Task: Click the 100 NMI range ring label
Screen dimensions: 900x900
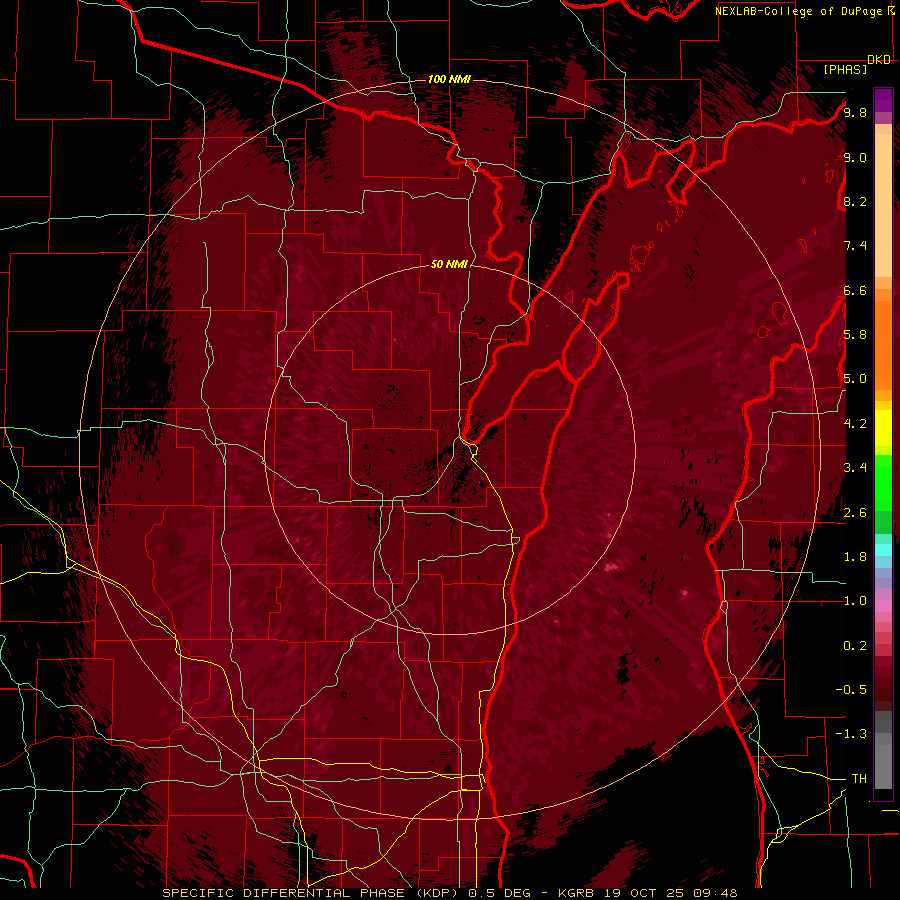Action: click(449, 79)
